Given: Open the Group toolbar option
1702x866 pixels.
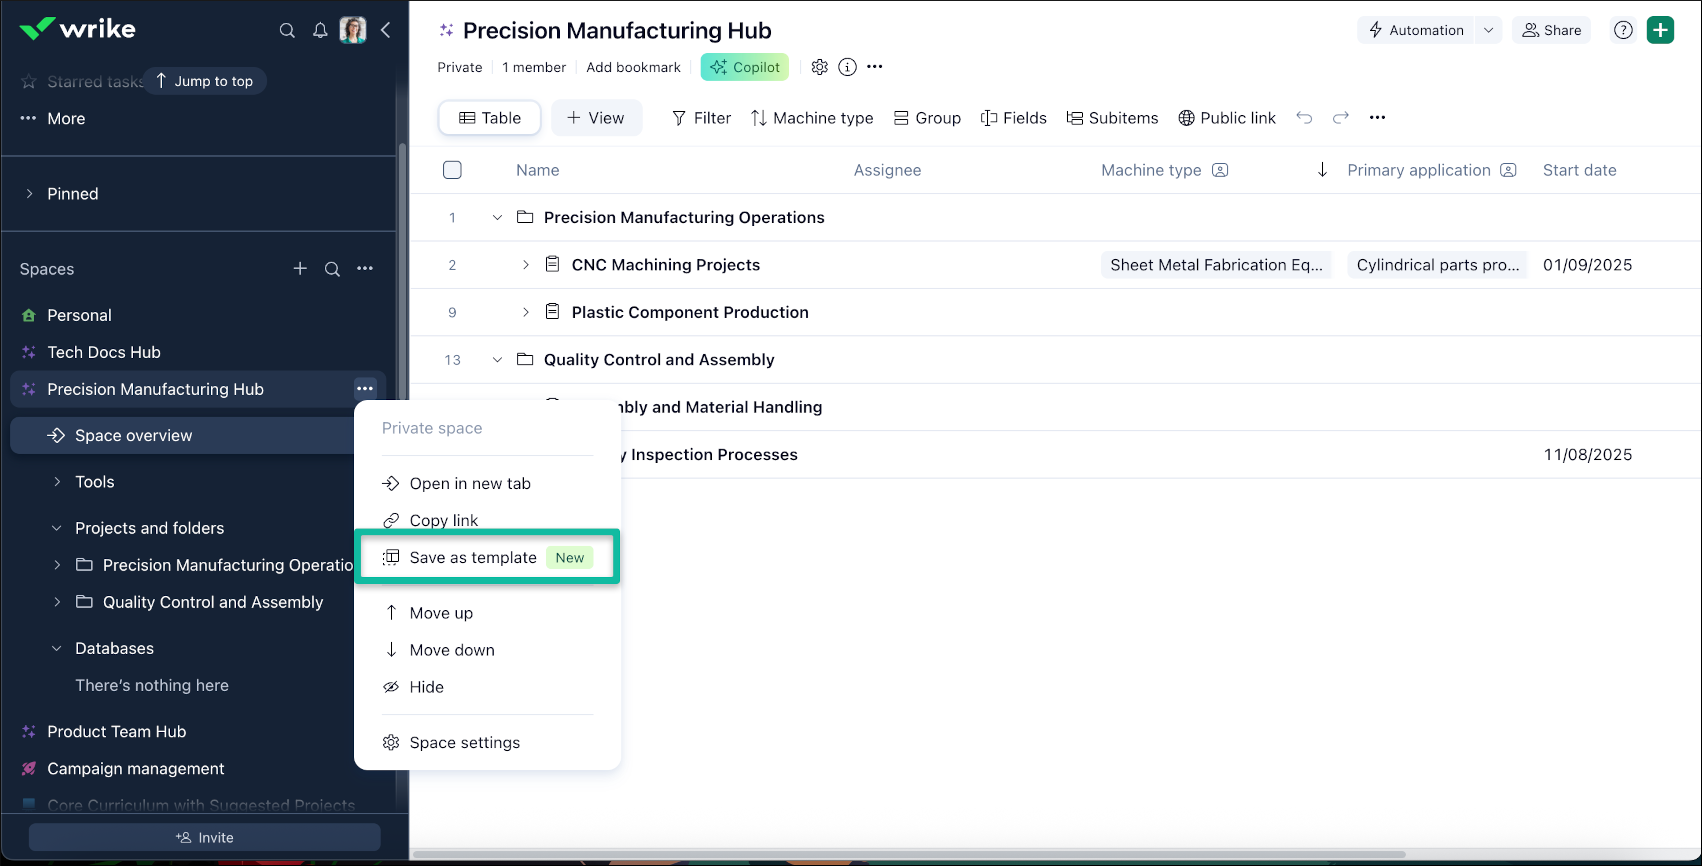Looking at the screenshot, I should [x=927, y=117].
